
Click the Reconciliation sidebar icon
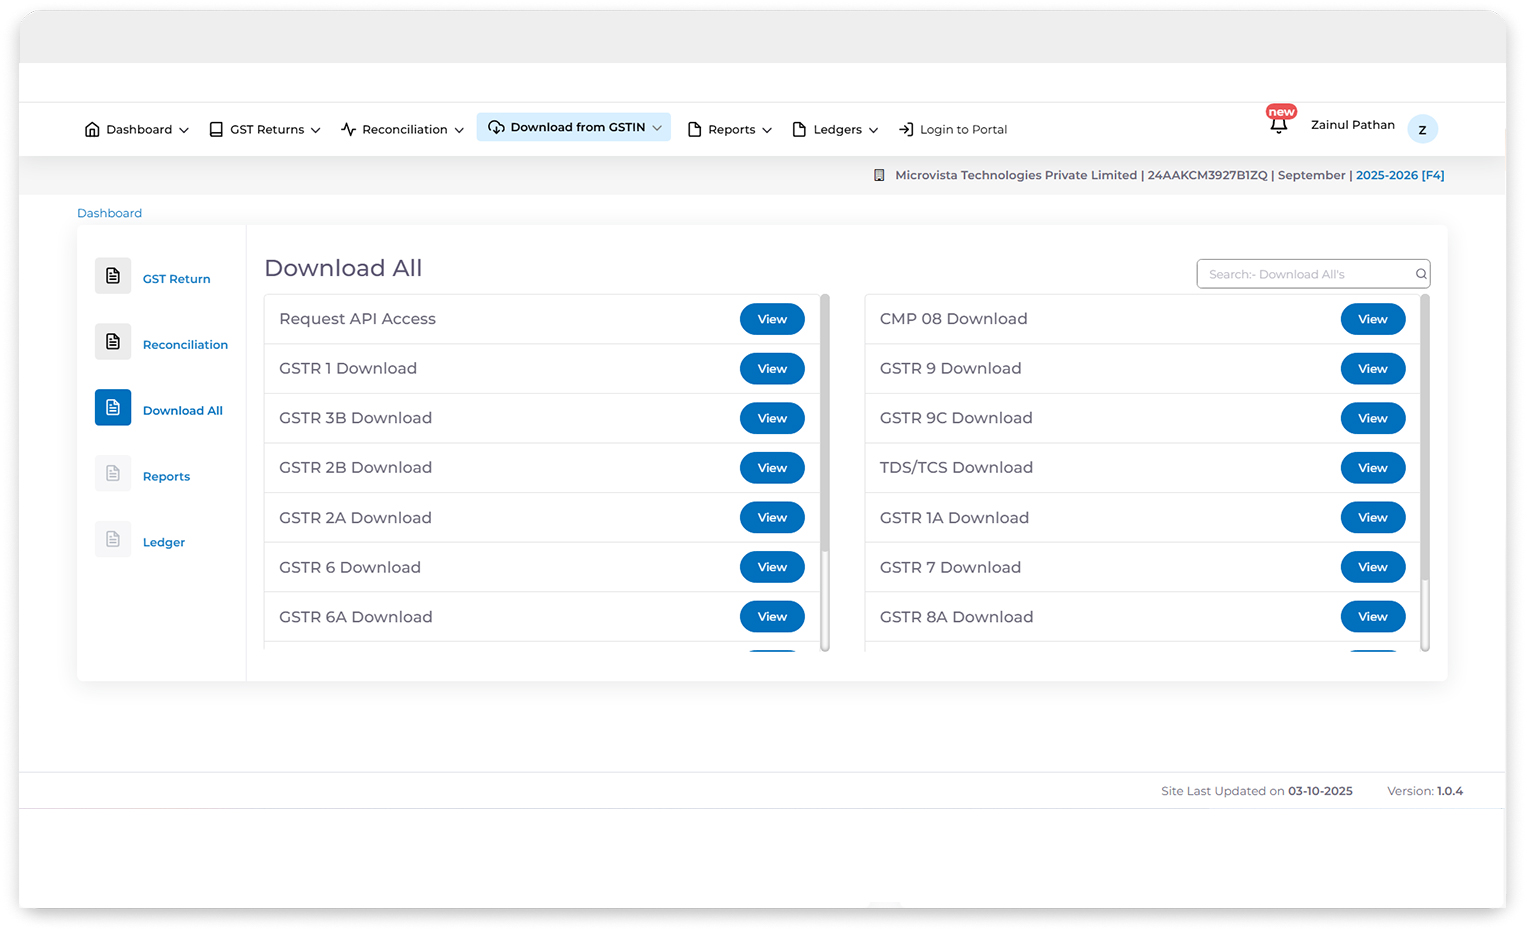[112, 341]
